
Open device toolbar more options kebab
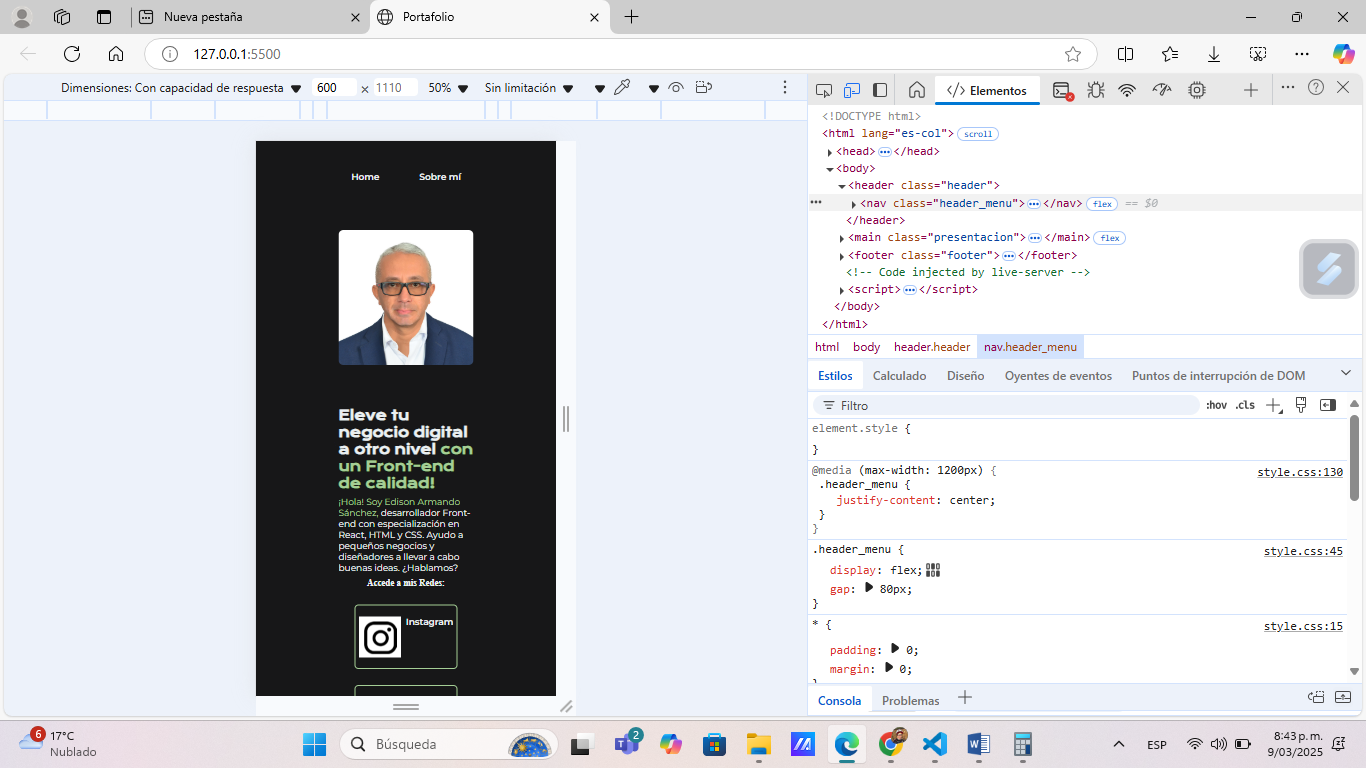(x=785, y=88)
